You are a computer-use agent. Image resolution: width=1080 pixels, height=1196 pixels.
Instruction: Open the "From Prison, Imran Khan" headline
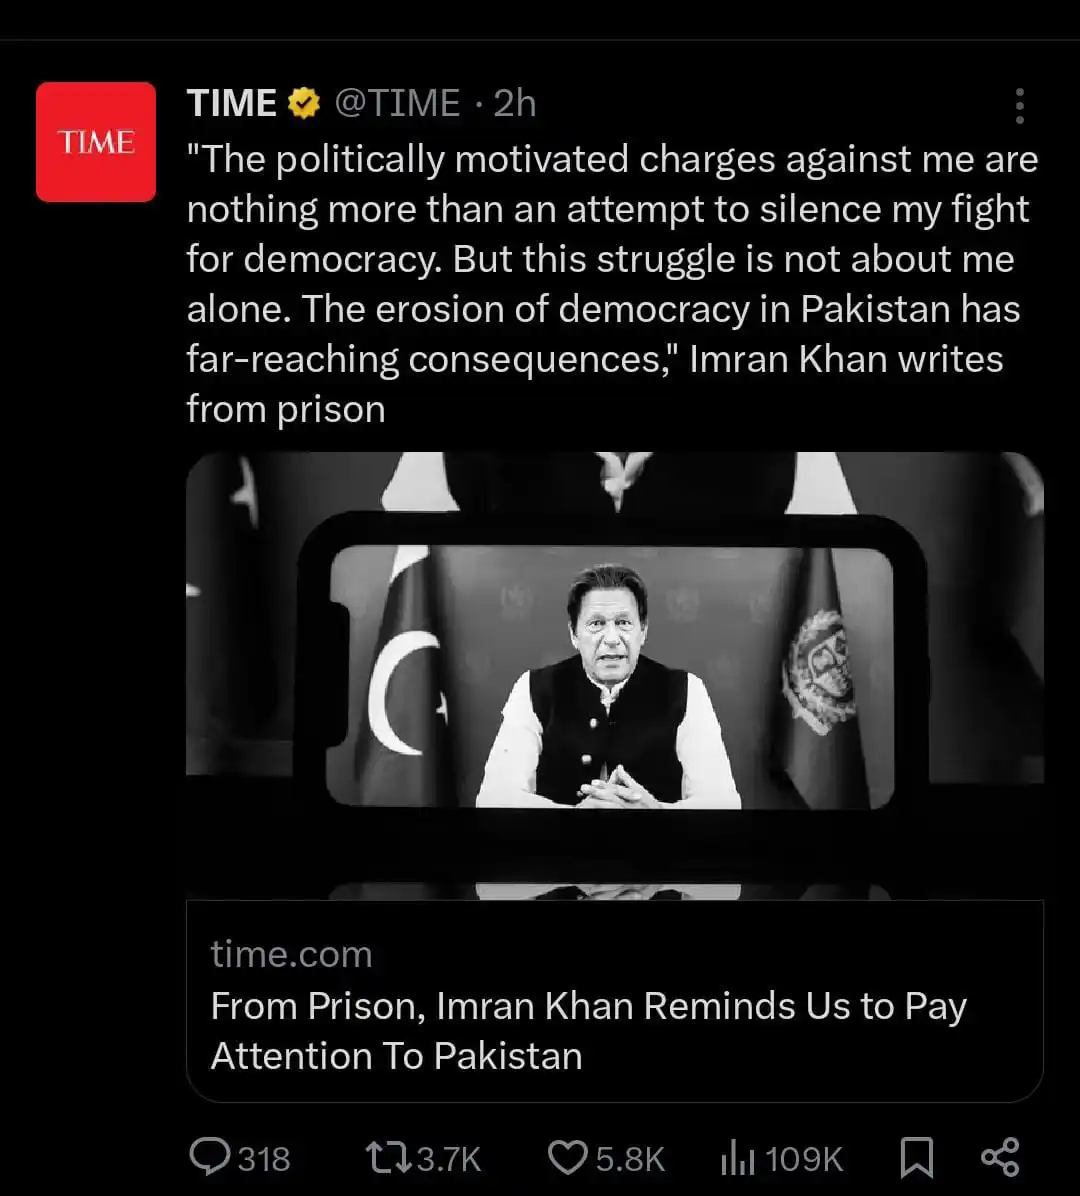588,1030
